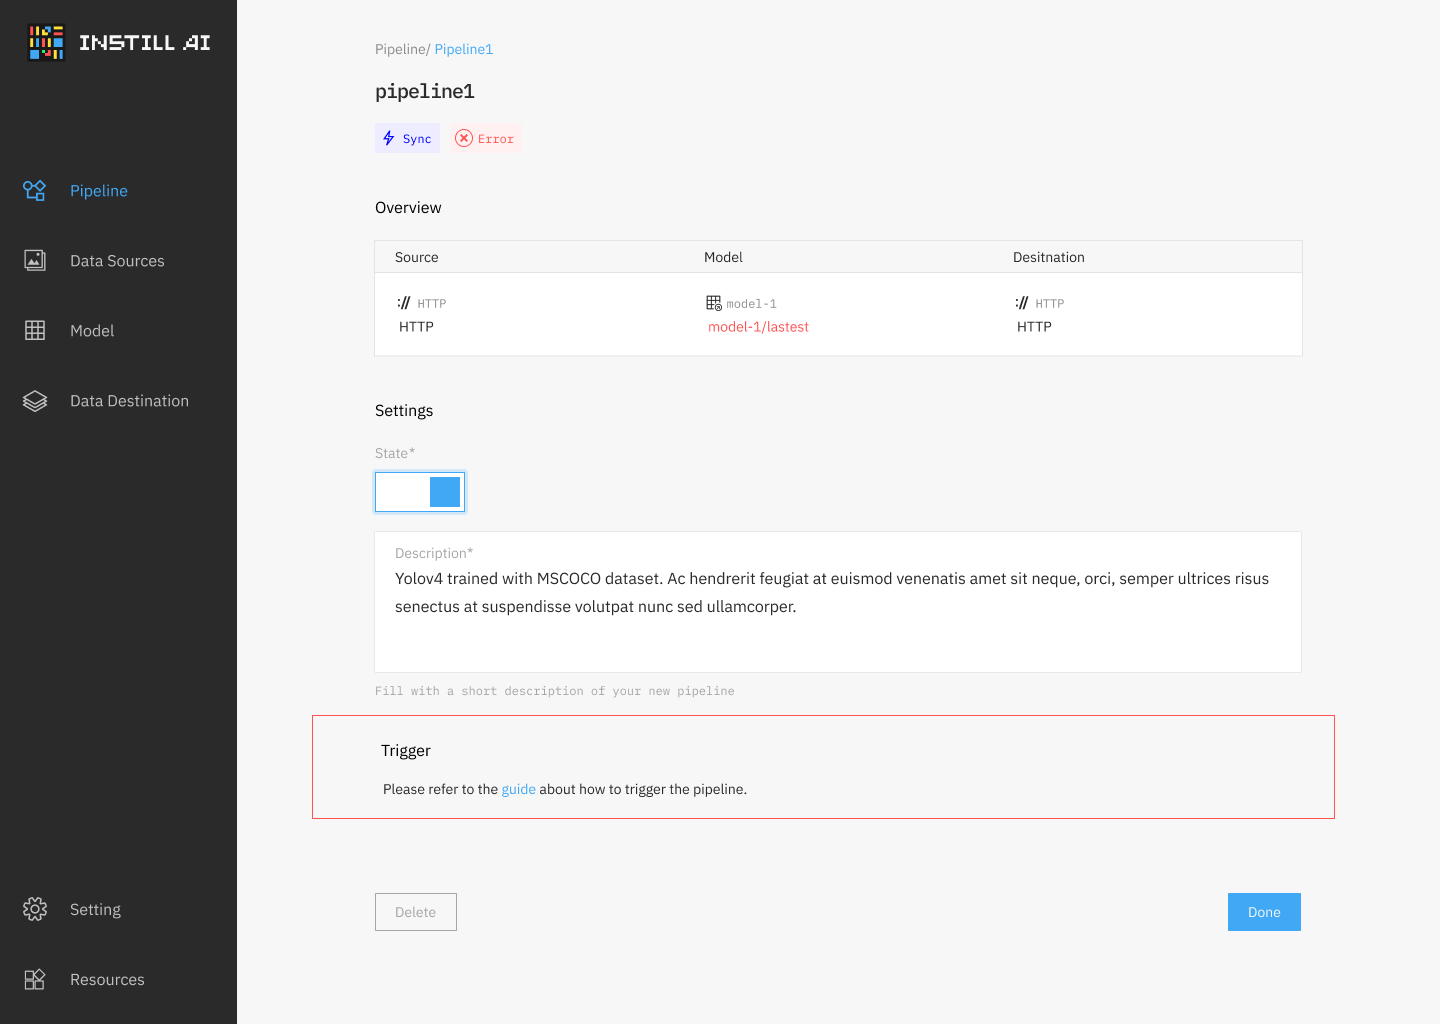Open Settings via the gear icon
This screenshot has width=1440, height=1024.
click(x=34, y=909)
